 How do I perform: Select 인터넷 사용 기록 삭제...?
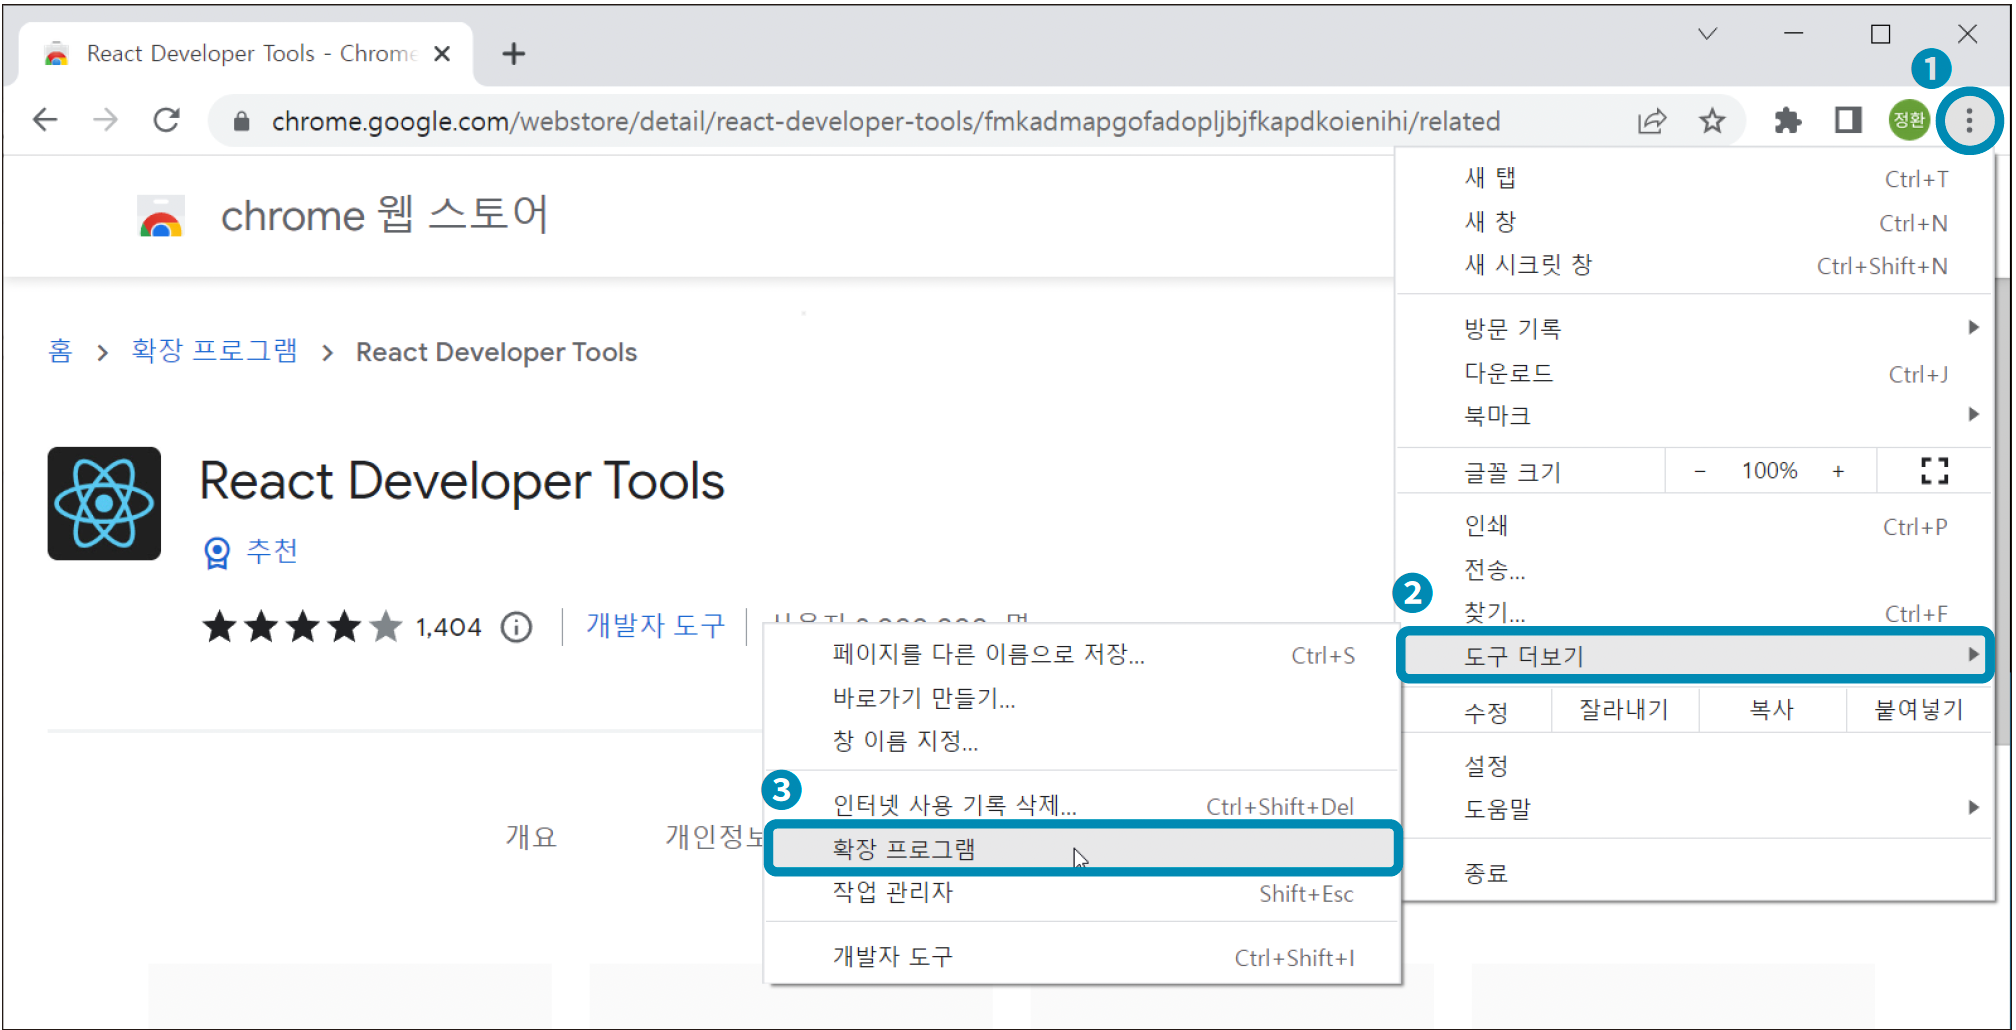click(1082, 805)
